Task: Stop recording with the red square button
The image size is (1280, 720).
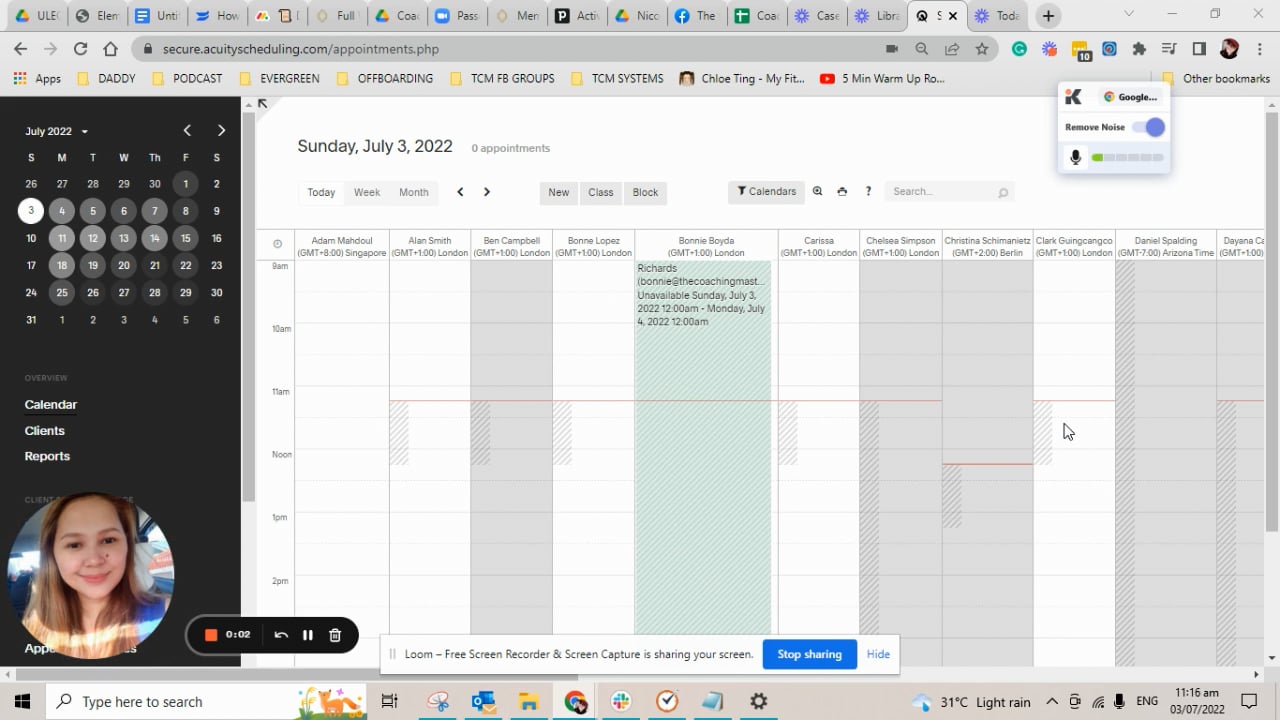Action: pos(211,635)
